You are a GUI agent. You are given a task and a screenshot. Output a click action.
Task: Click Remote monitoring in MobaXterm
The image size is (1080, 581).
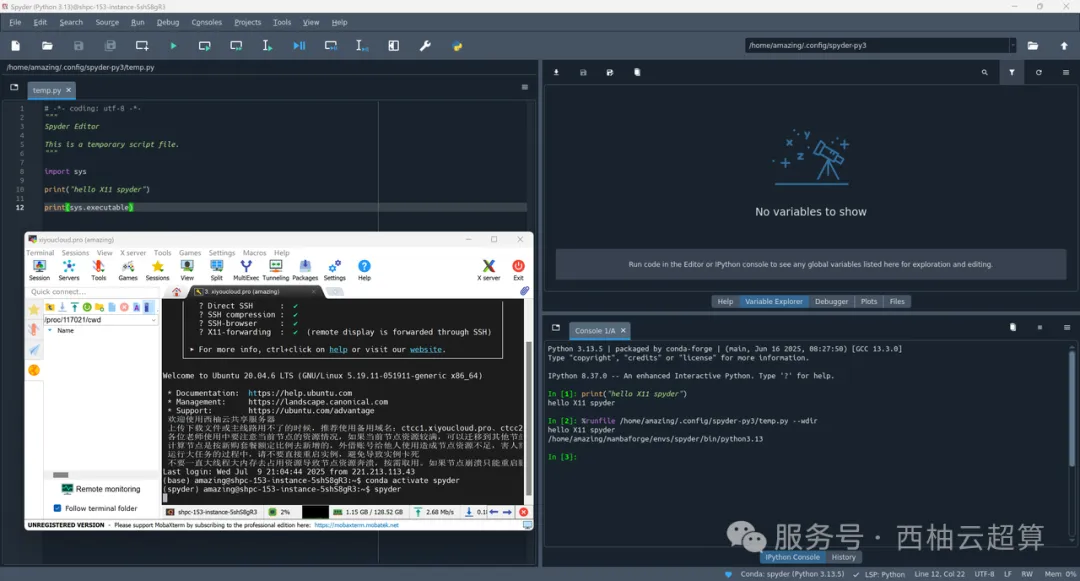coord(101,489)
